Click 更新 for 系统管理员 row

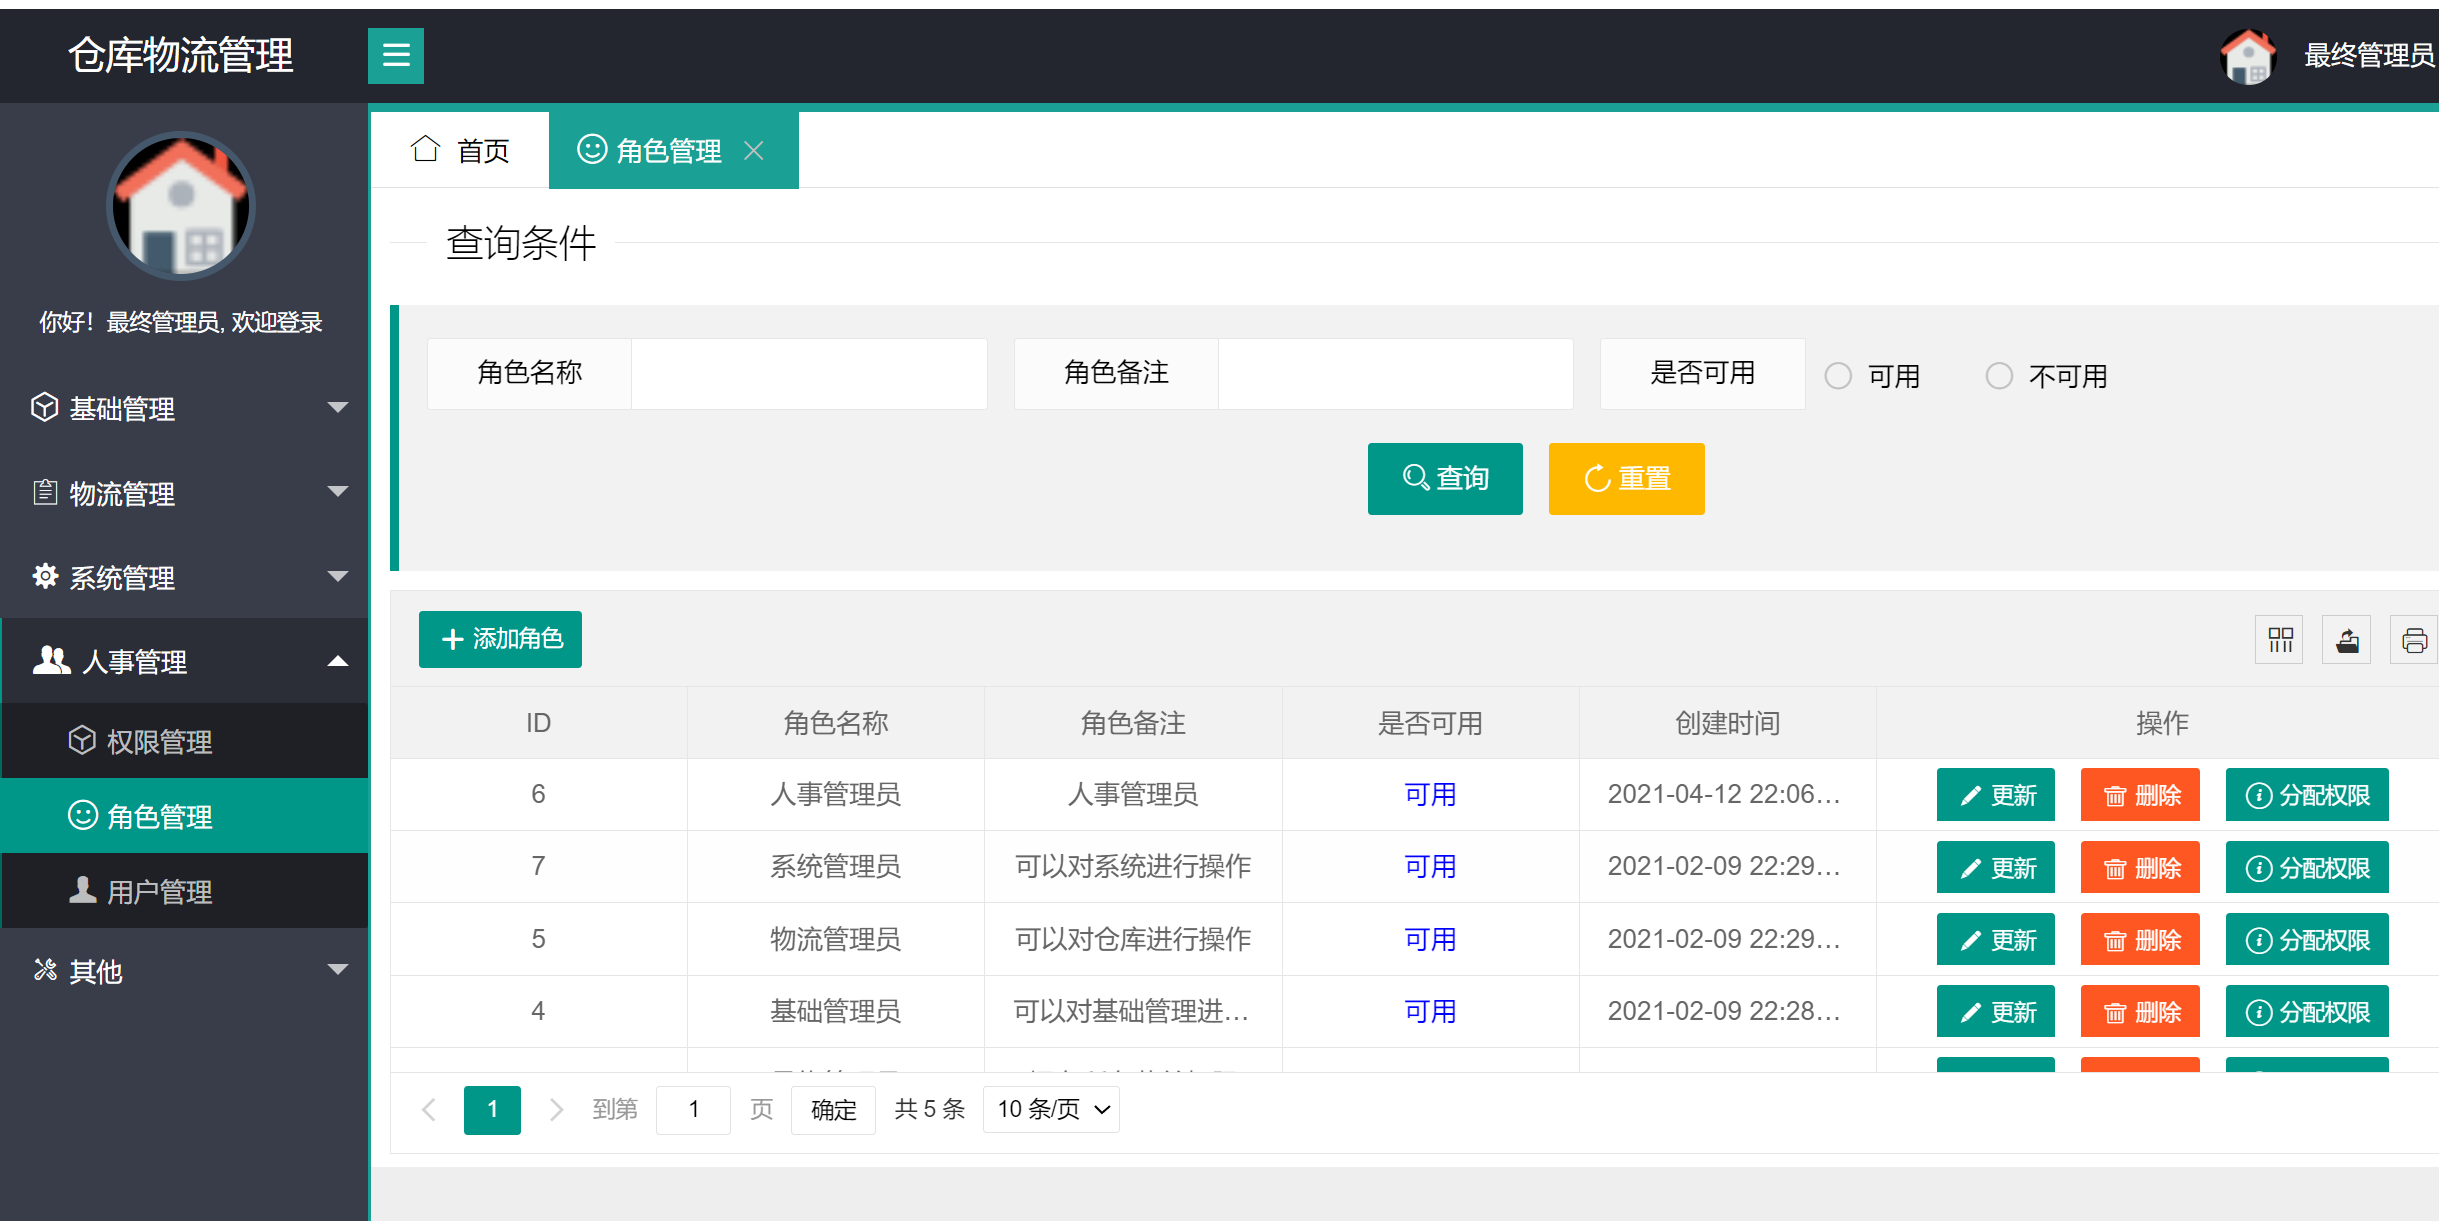point(1996,867)
